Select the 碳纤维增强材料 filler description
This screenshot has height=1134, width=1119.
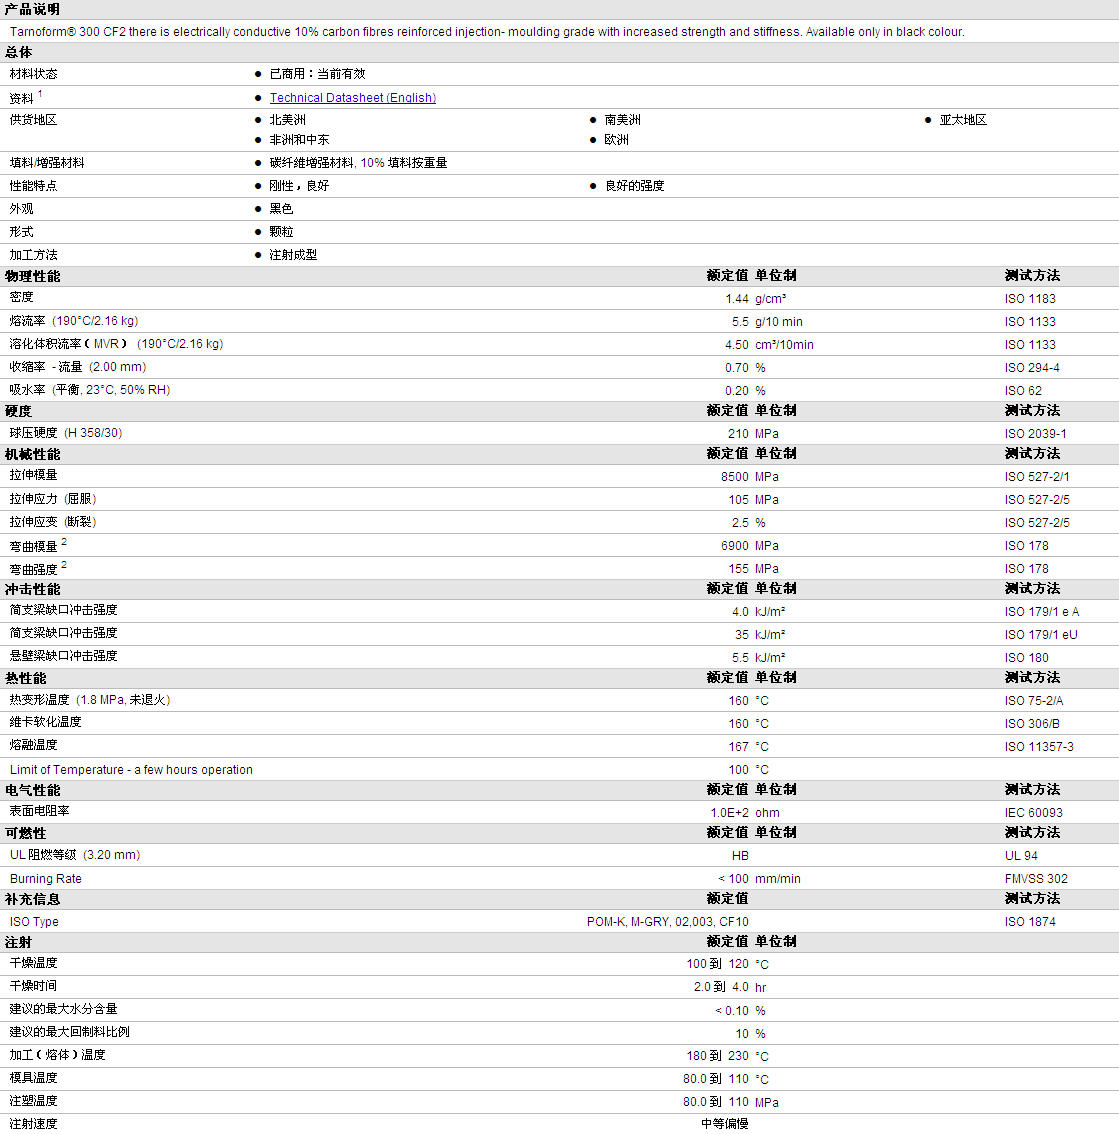click(358, 163)
